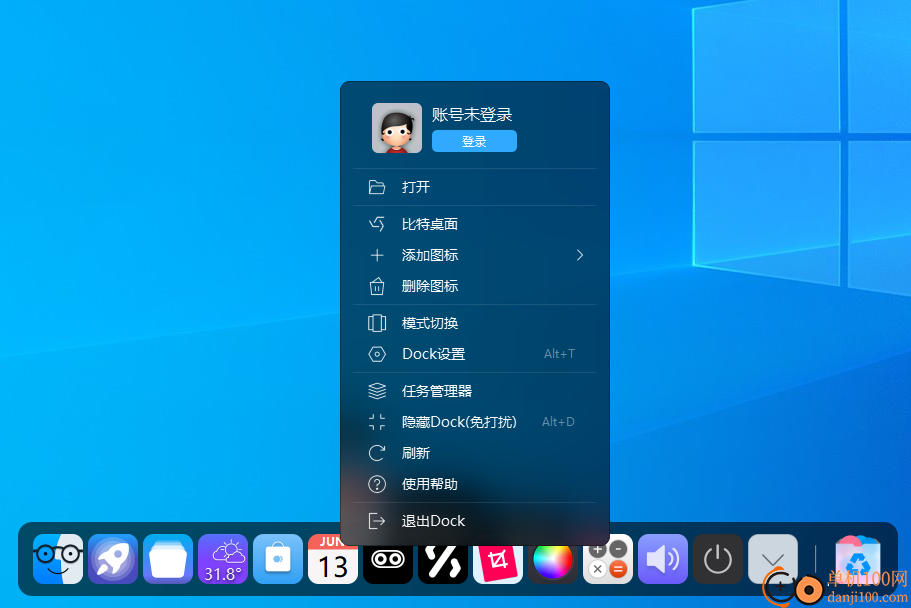Image resolution: width=911 pixels, height=608 pixels.
Task: Click the Alt+T shortcut label
Action: click(559, 354)
